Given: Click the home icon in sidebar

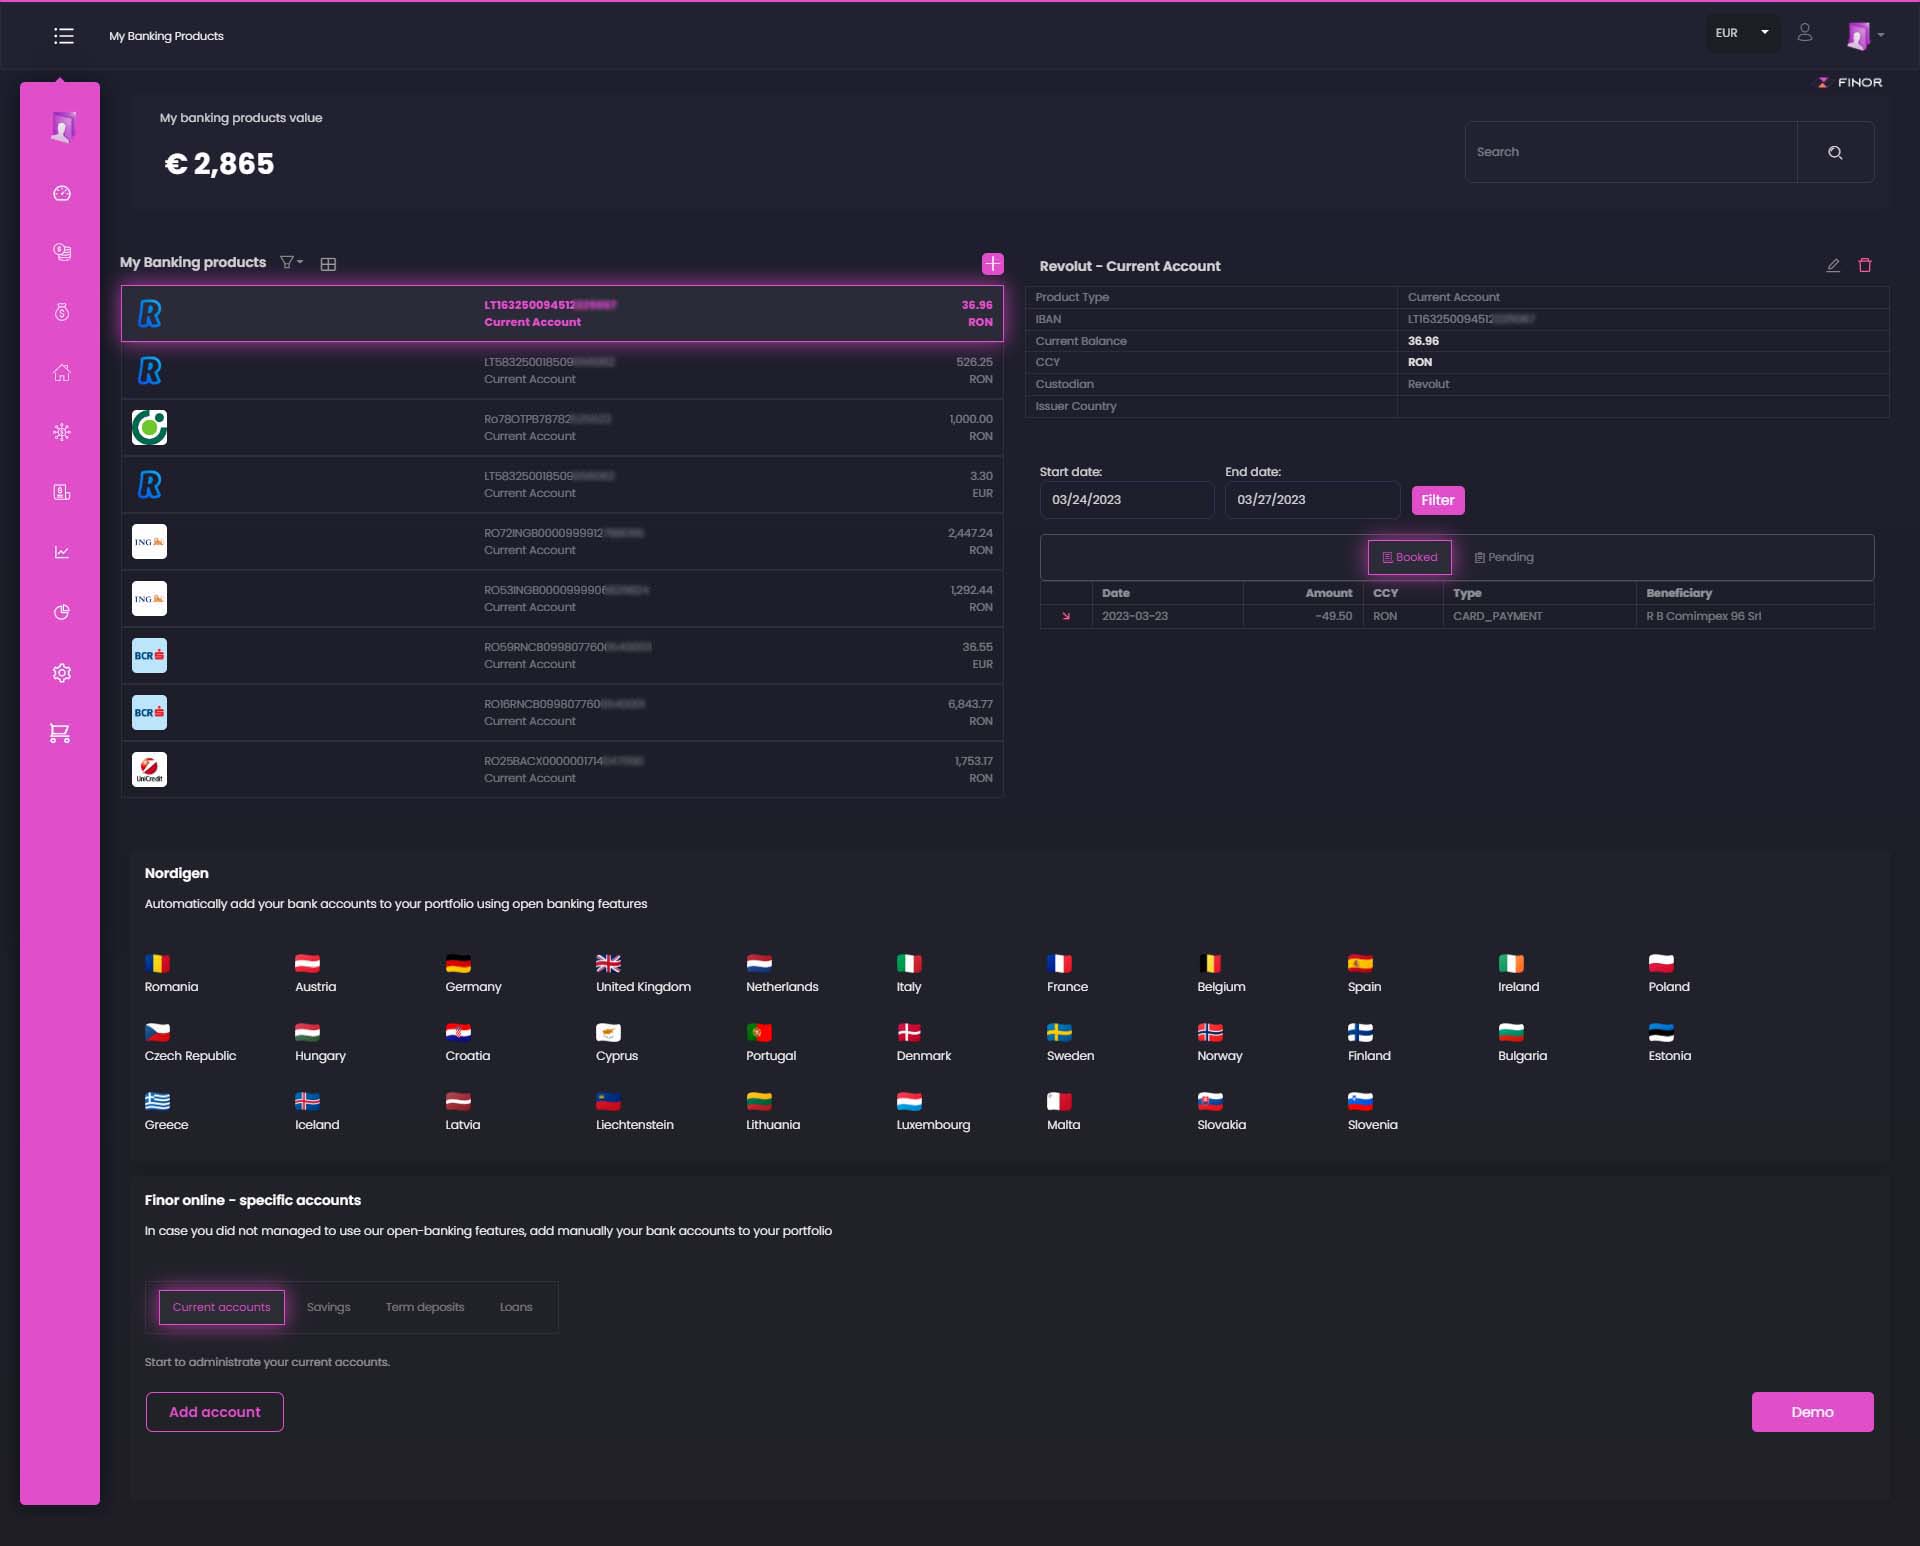Looking at the screenshot, I should [62, 373].
